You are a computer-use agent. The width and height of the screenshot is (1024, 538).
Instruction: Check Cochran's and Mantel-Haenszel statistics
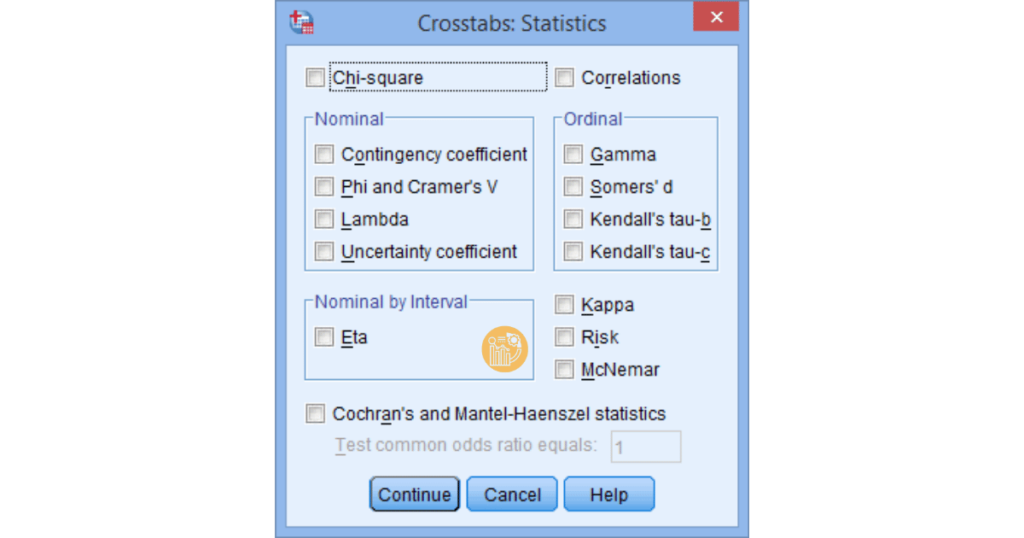pyautogui.click(x=315, y=413)
